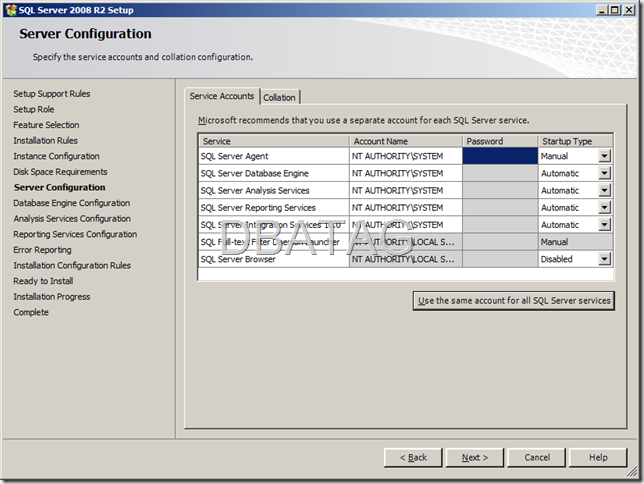Select the SQL Server Agent service row
Viewport: 644px width, 484px height.
[x=274, y=156]
